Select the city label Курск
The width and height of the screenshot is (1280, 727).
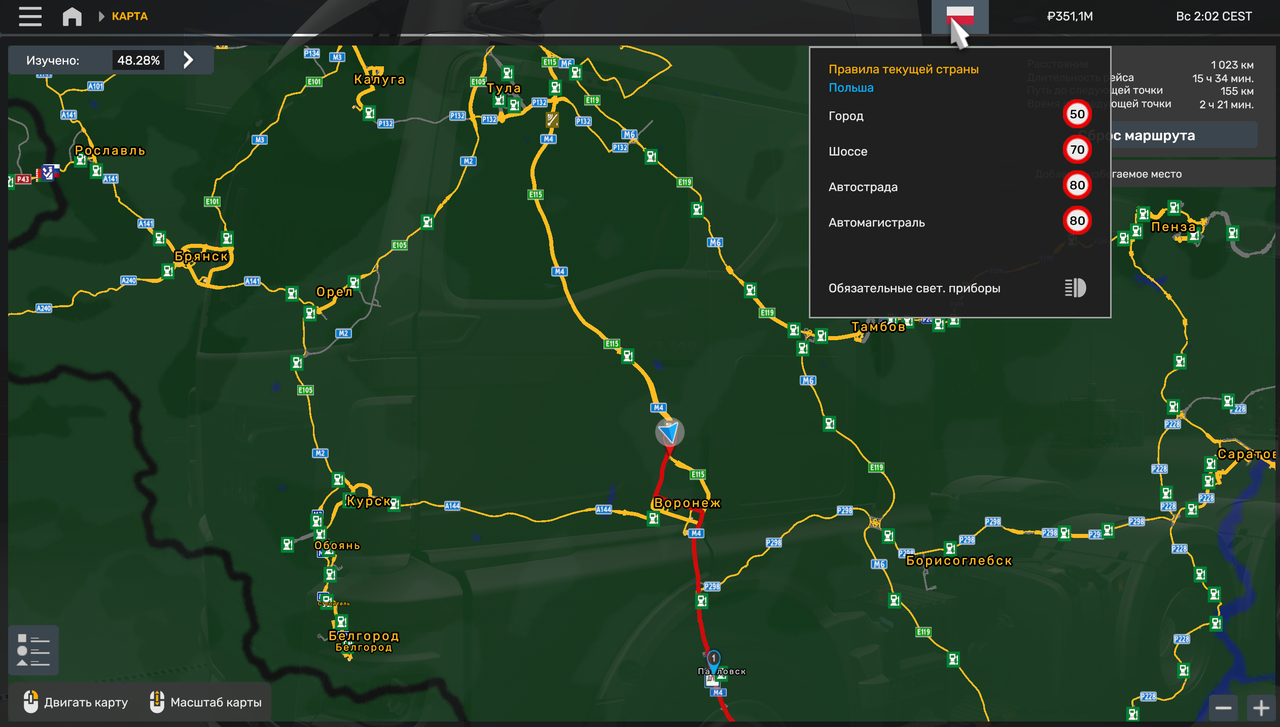coord(368,501)
